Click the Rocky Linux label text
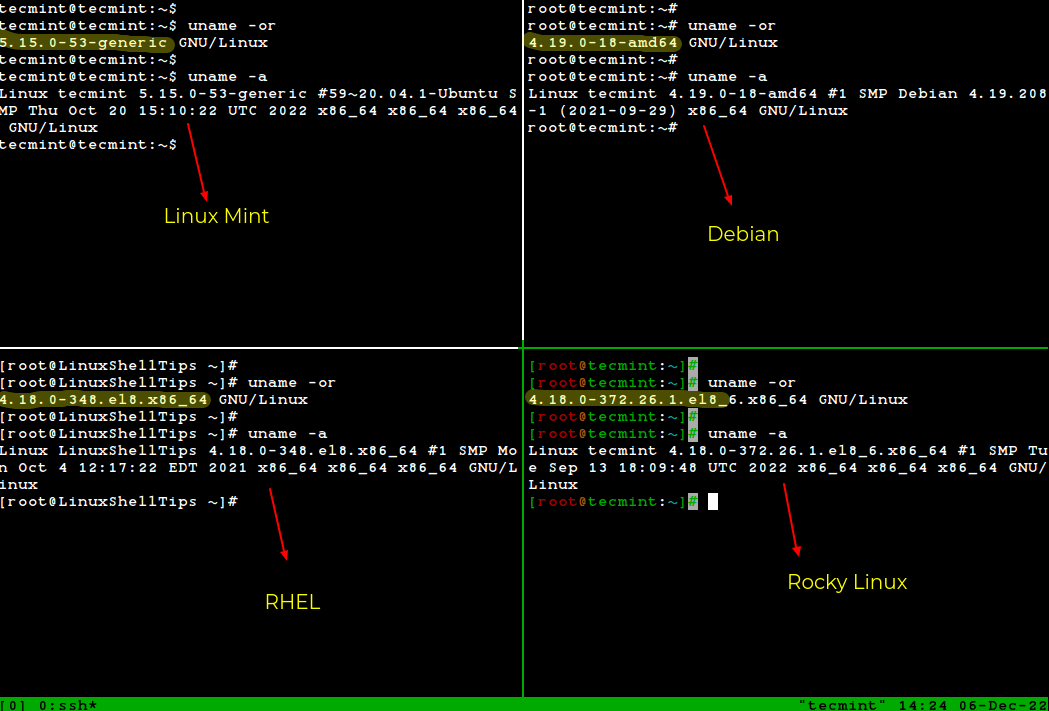Screen dimensions: 1049x711 tap(847, 582)
